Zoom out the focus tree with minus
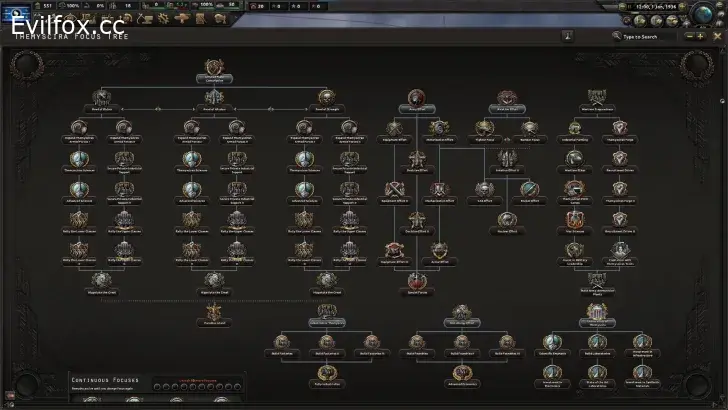This screenshot has height=410, width=728. pos(686,36)
